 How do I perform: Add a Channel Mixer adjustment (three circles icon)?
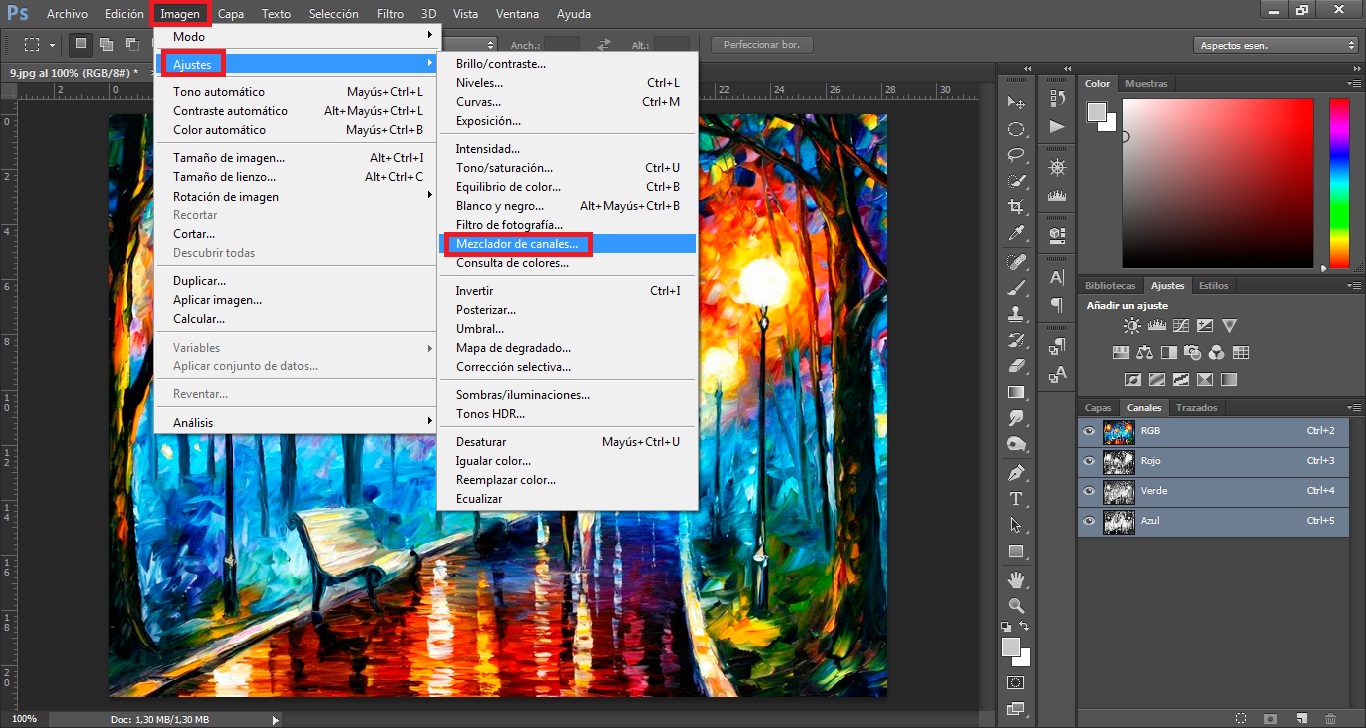[1217, 353]
